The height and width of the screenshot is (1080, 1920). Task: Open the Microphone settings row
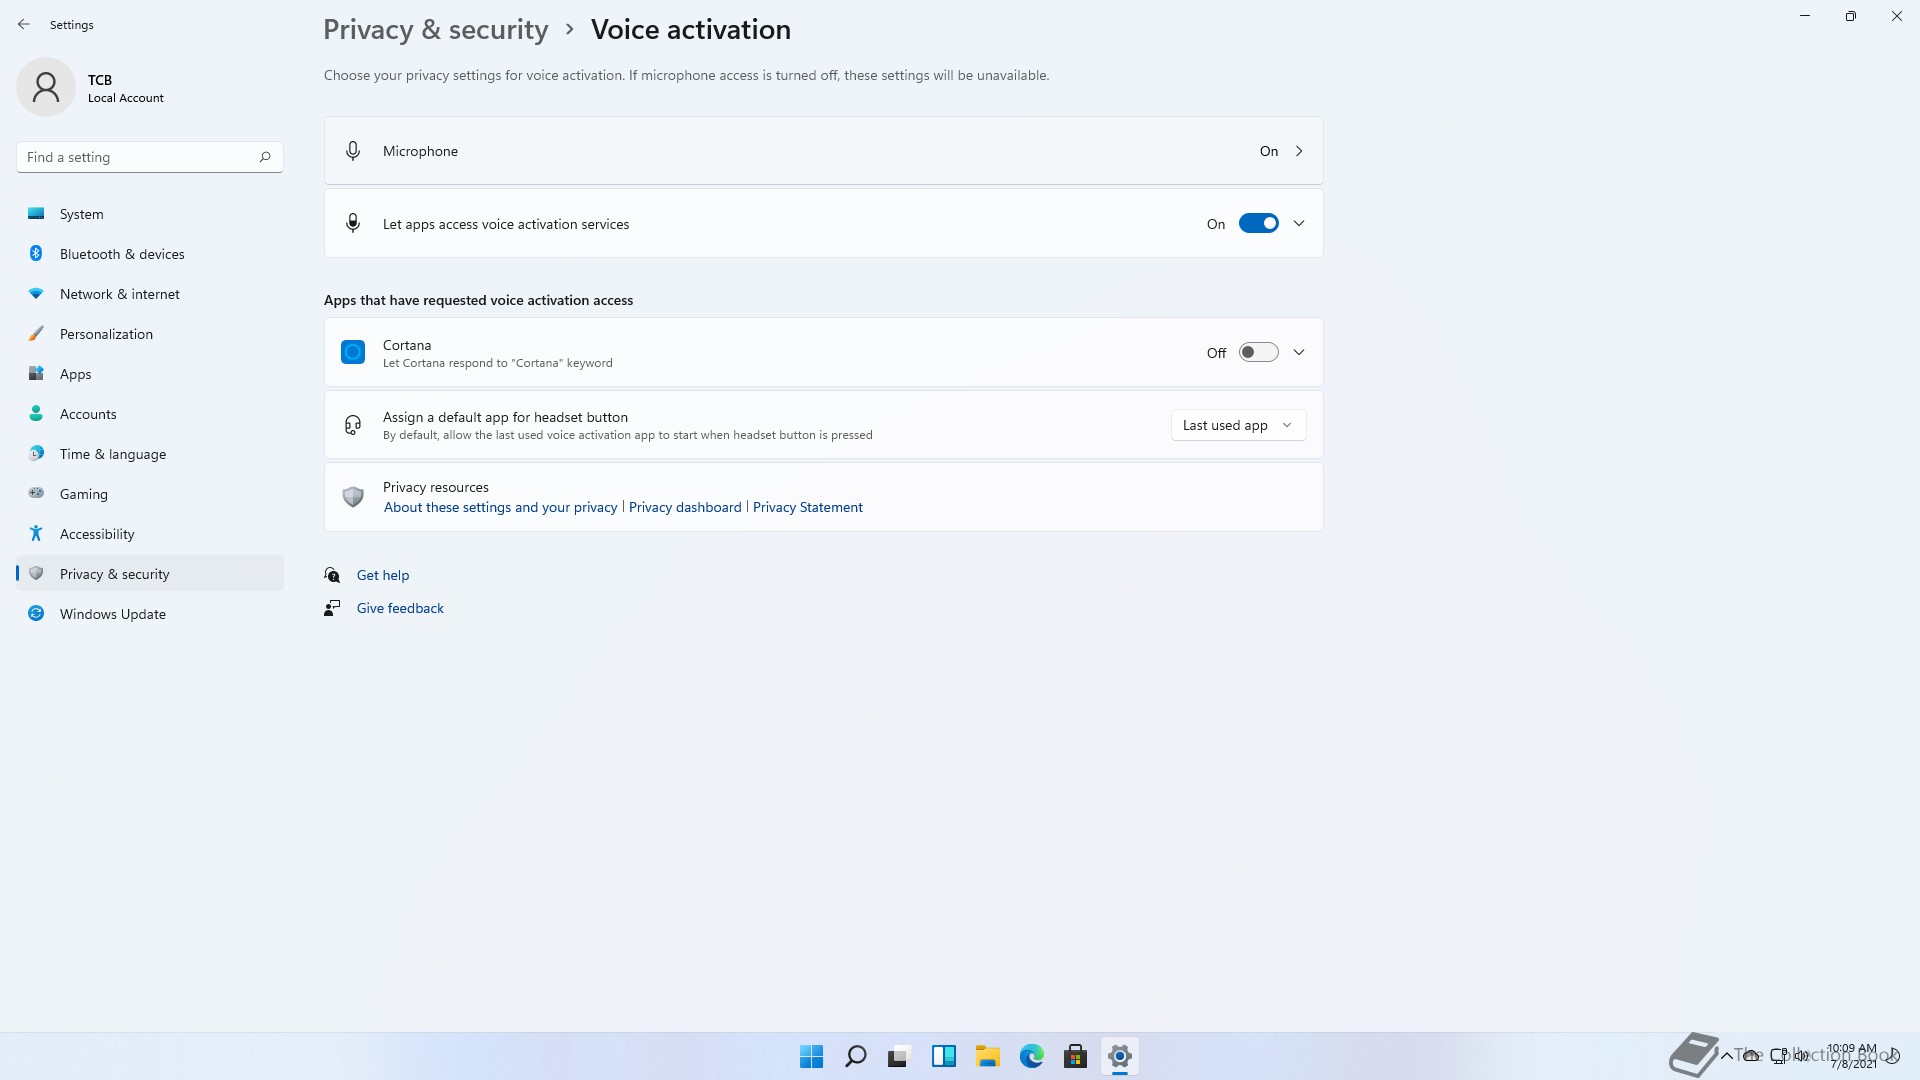click(x=823, y=151)
